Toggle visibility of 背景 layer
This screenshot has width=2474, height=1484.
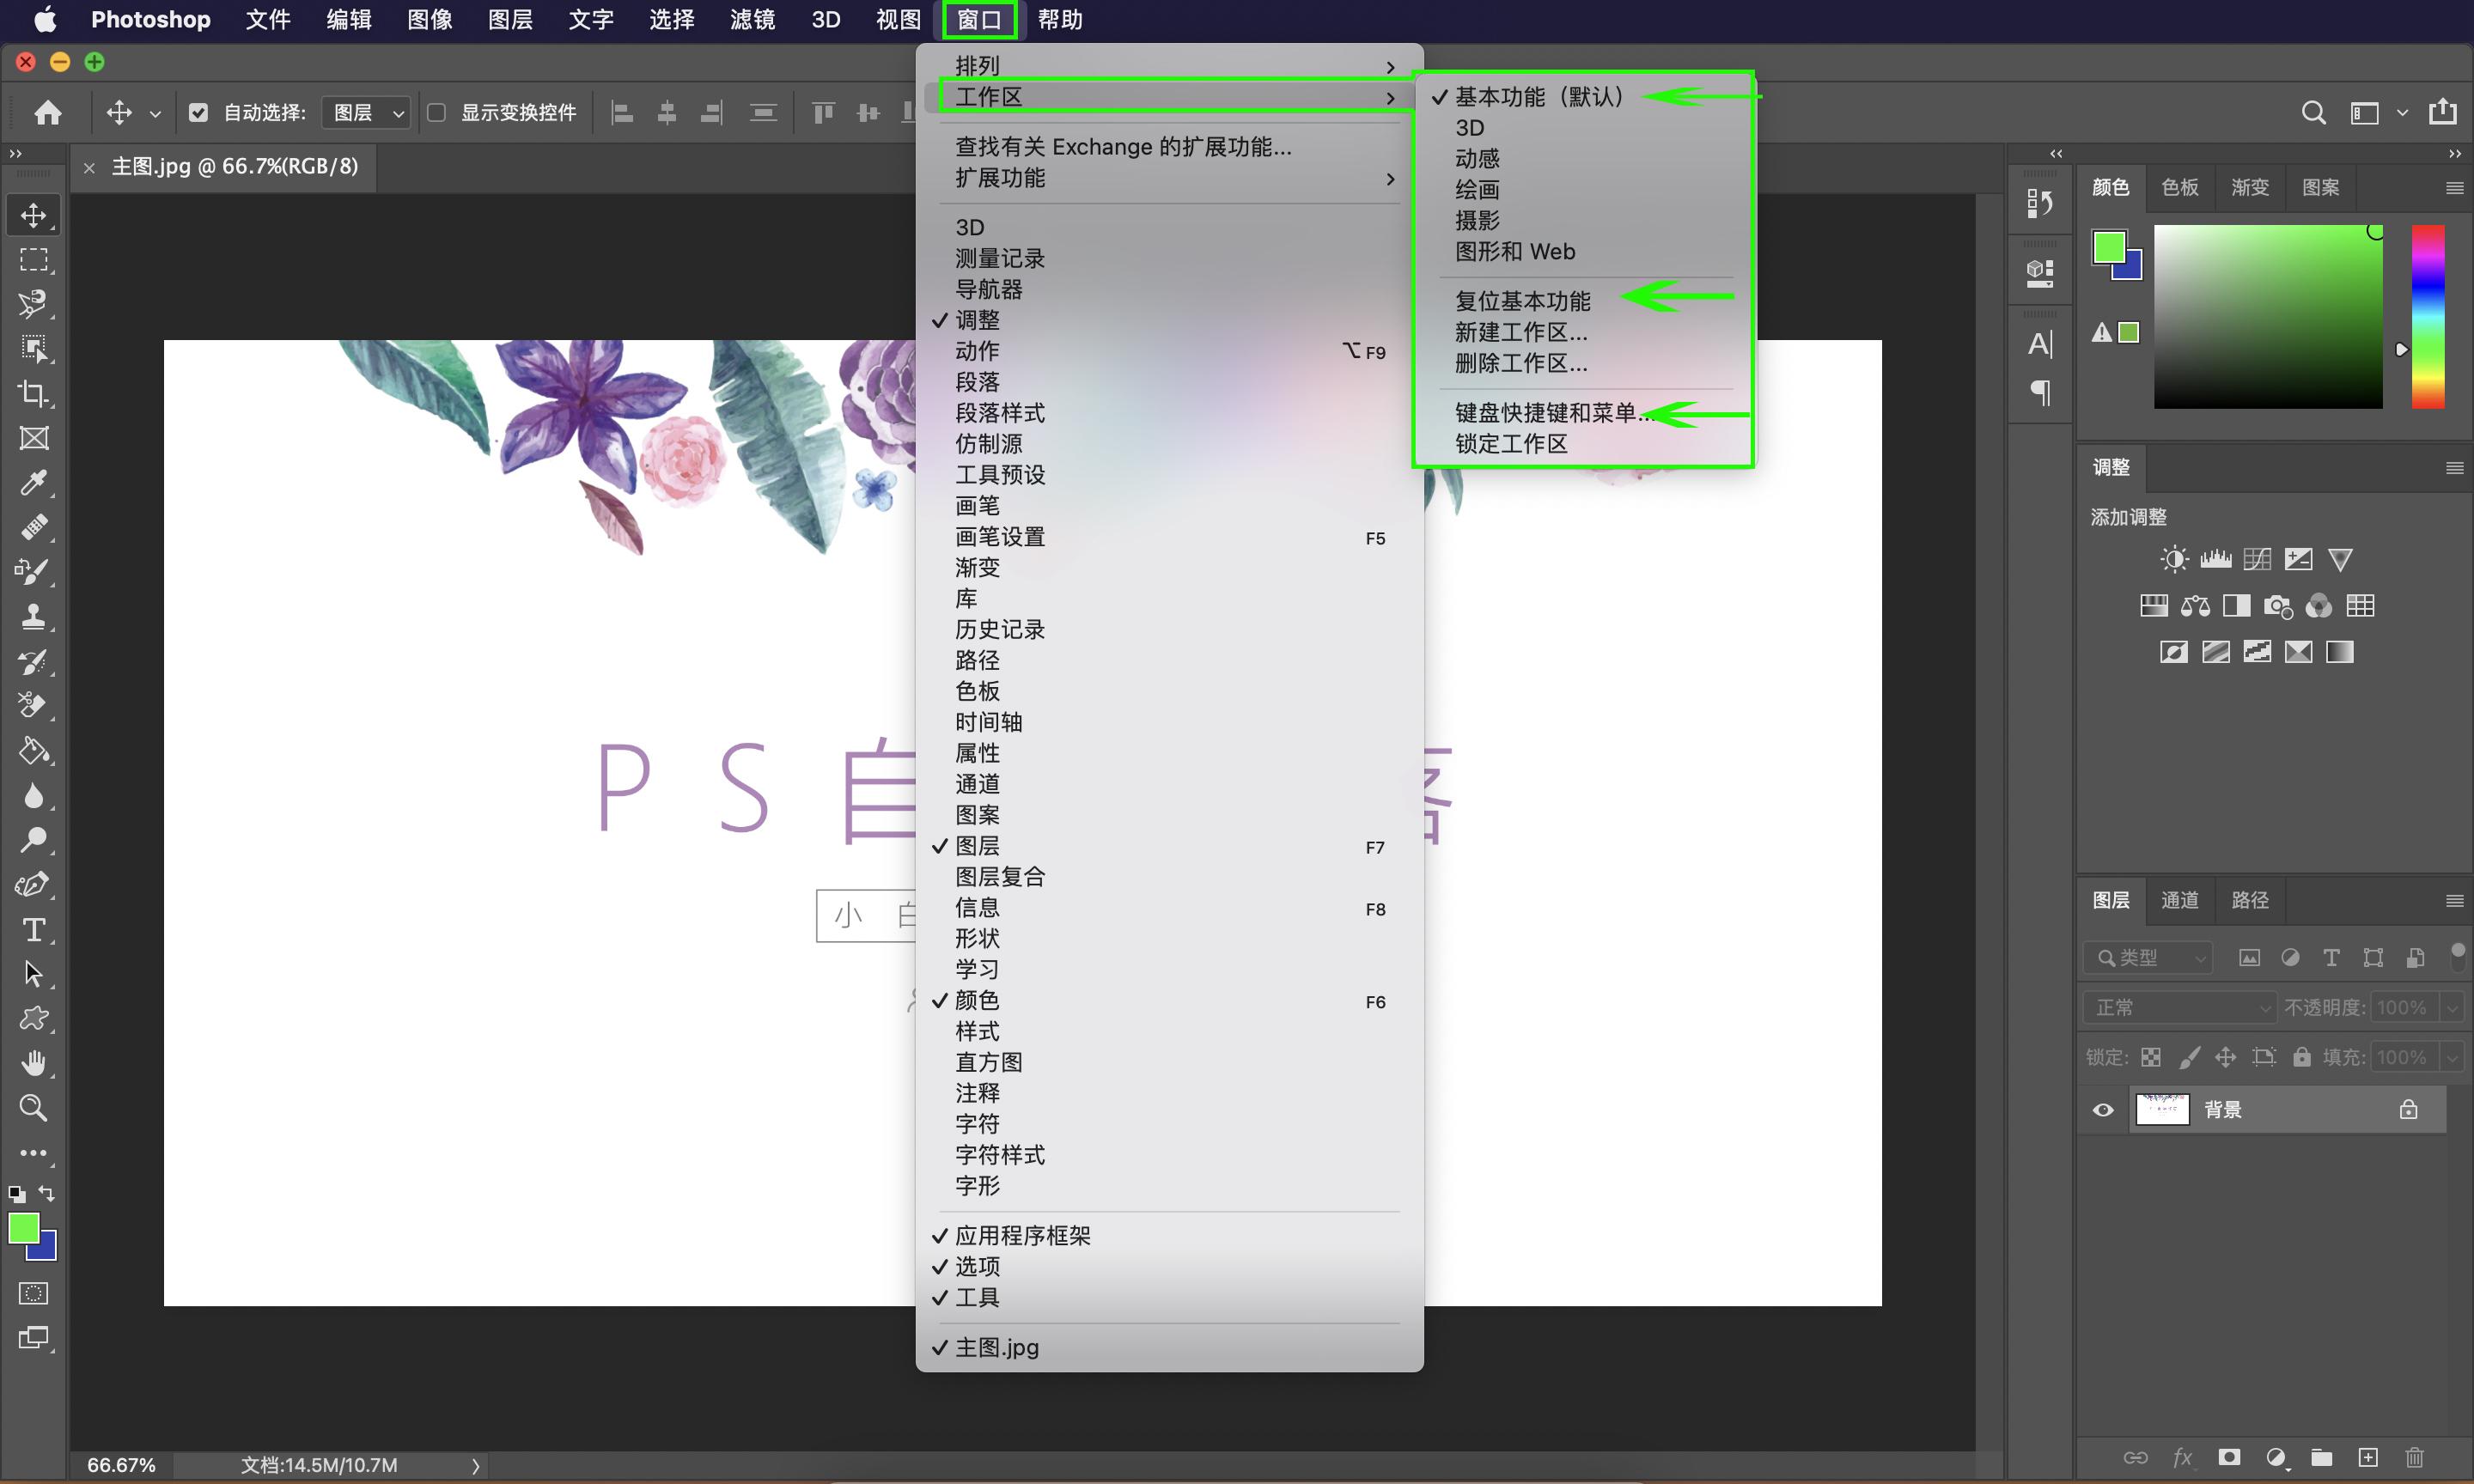click(2103, 1108)
